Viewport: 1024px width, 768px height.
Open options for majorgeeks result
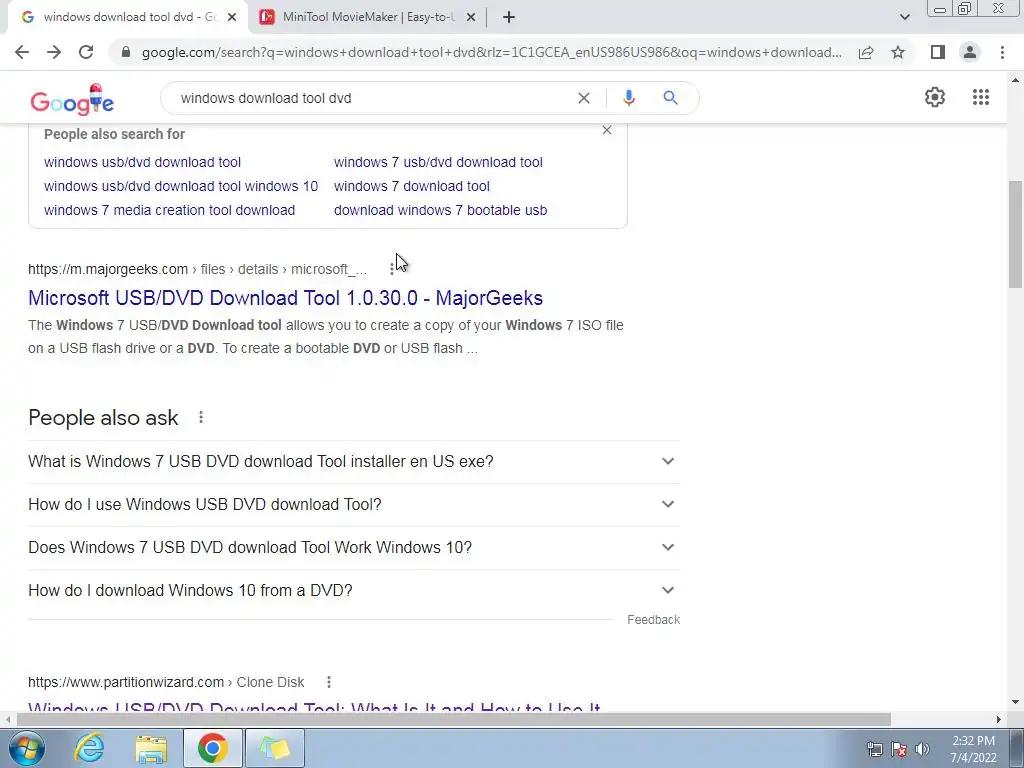[391, 269]
